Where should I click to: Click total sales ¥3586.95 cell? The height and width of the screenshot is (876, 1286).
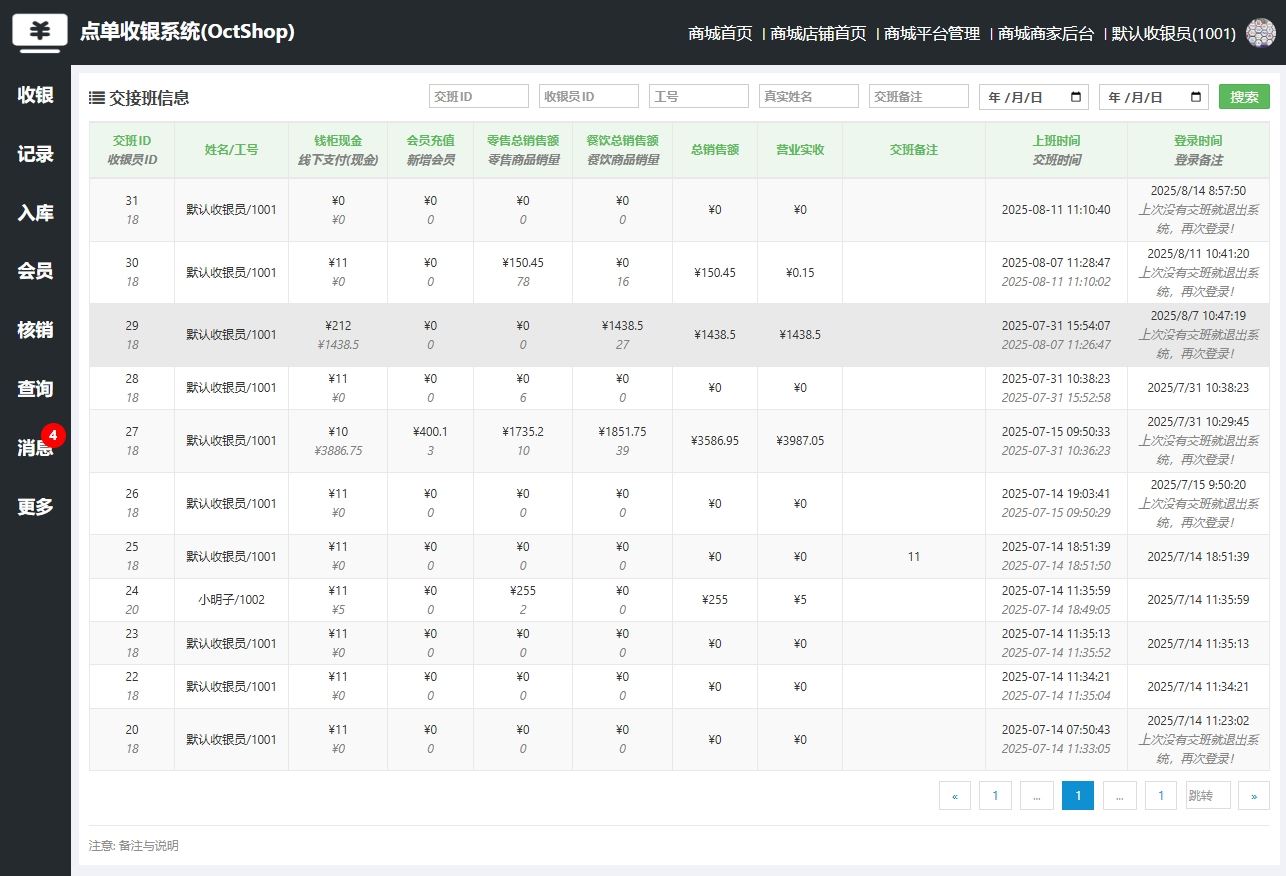[715, 441]
